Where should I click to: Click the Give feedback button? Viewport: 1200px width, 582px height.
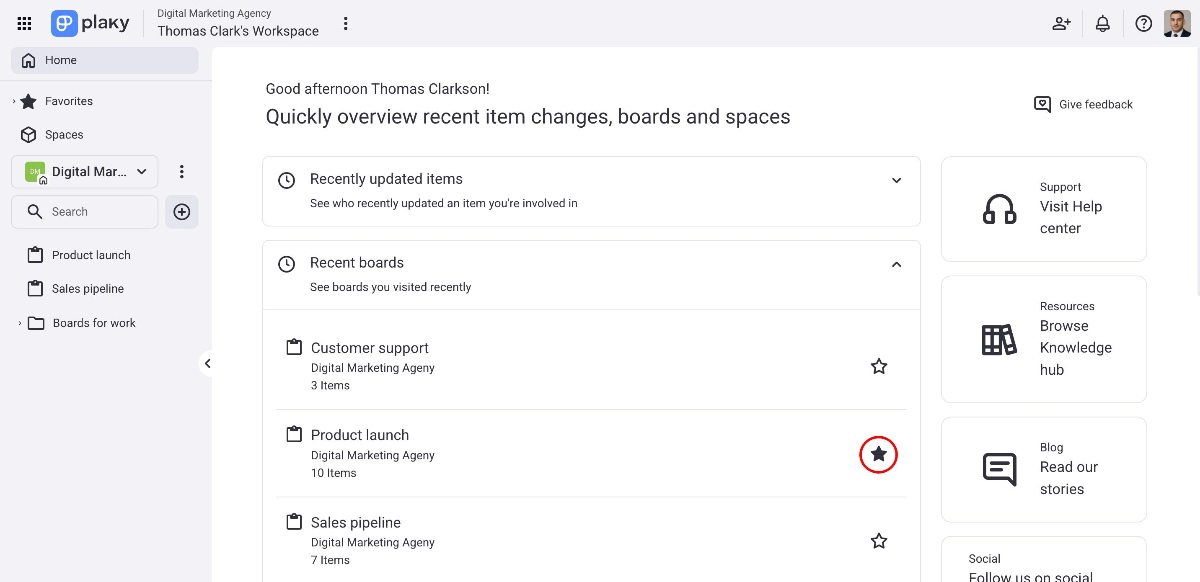[x=1083, y=104]
